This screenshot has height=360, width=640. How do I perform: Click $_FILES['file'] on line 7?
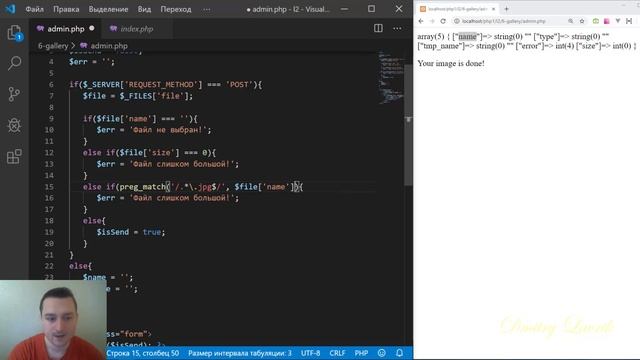click(x=154, y=96)
